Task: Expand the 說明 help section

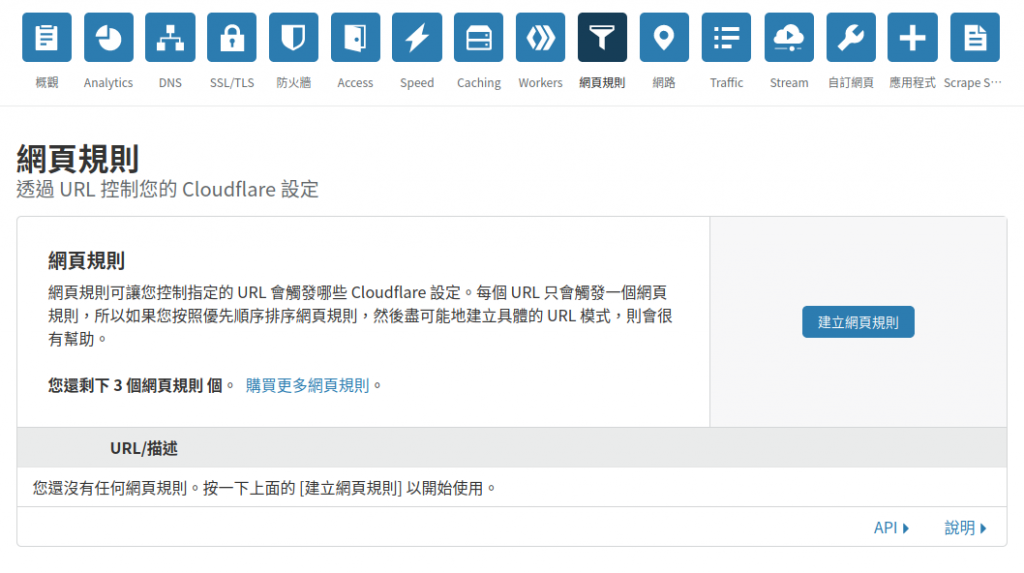Action: click(965, 528)
